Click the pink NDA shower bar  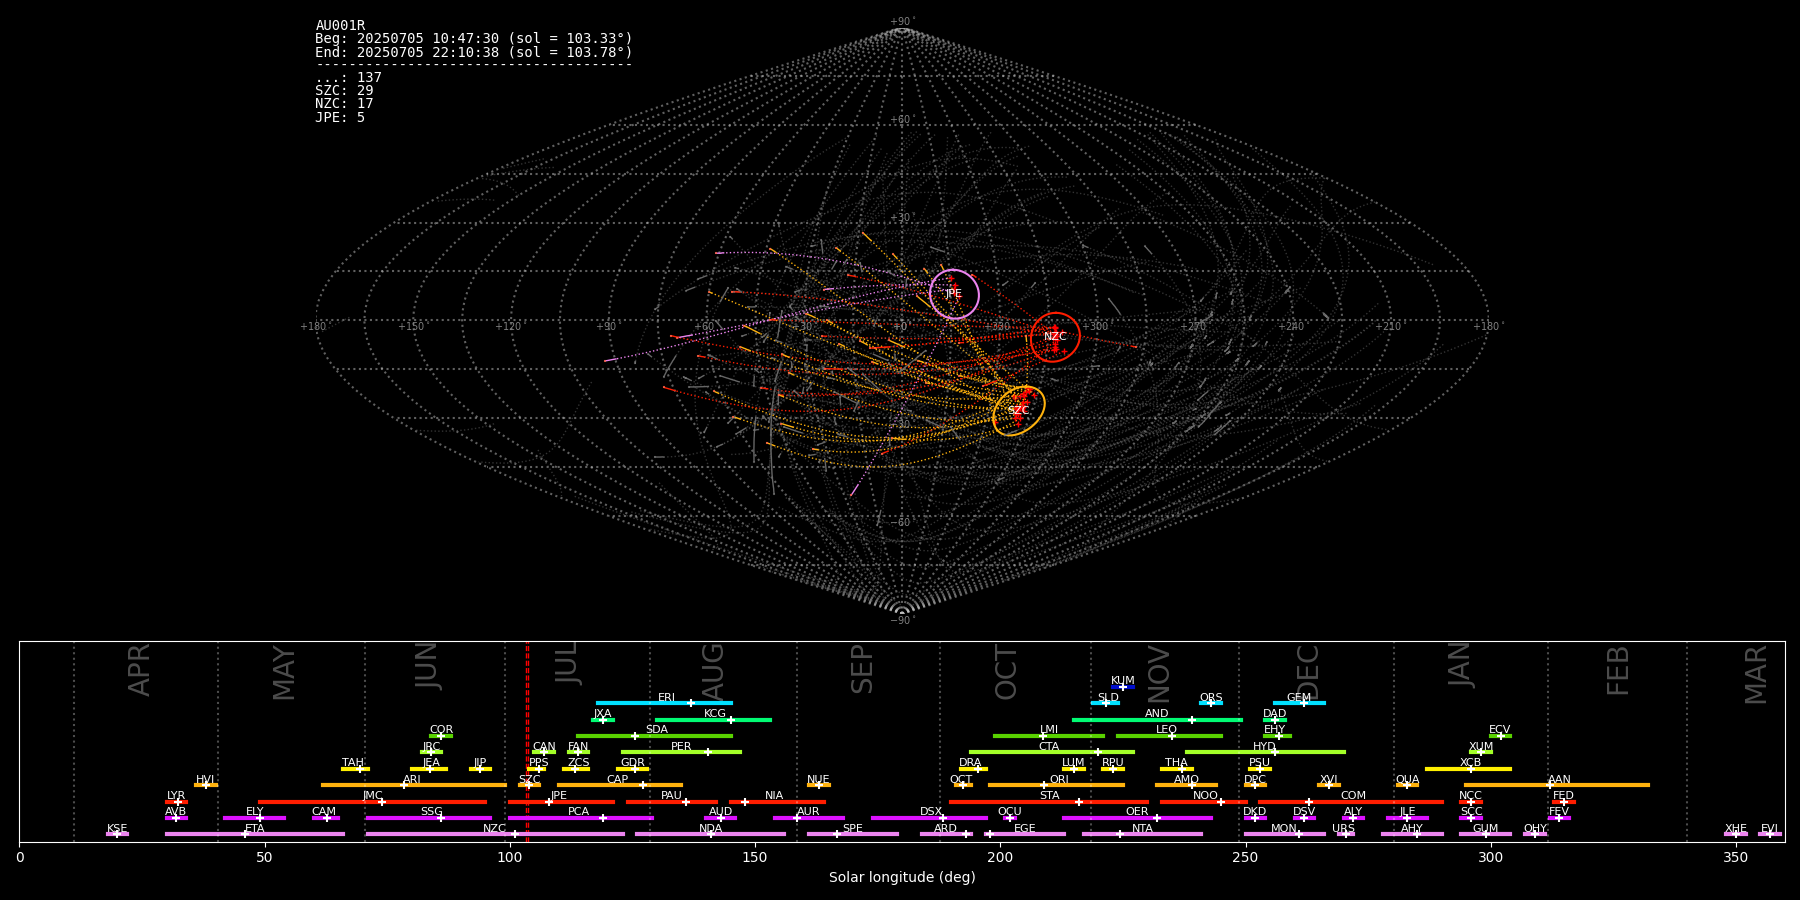coord(710,834)
